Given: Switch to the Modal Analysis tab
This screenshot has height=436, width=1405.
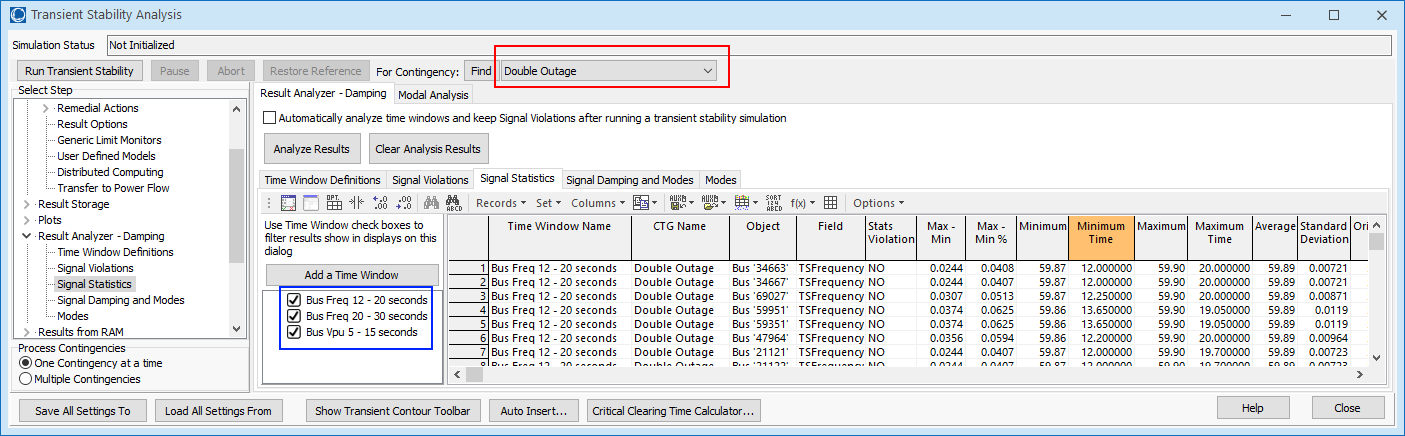Looking at the screenshot, I should click(x=432, y=95).
